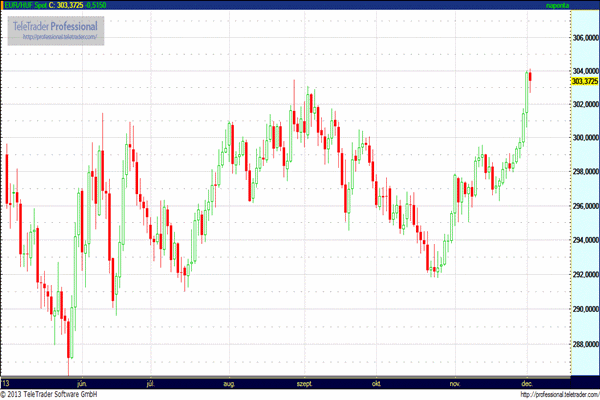This screenshot has height=400, width=600.
Task: Select the júl. marker on time axis
Action: click(151, 384)
